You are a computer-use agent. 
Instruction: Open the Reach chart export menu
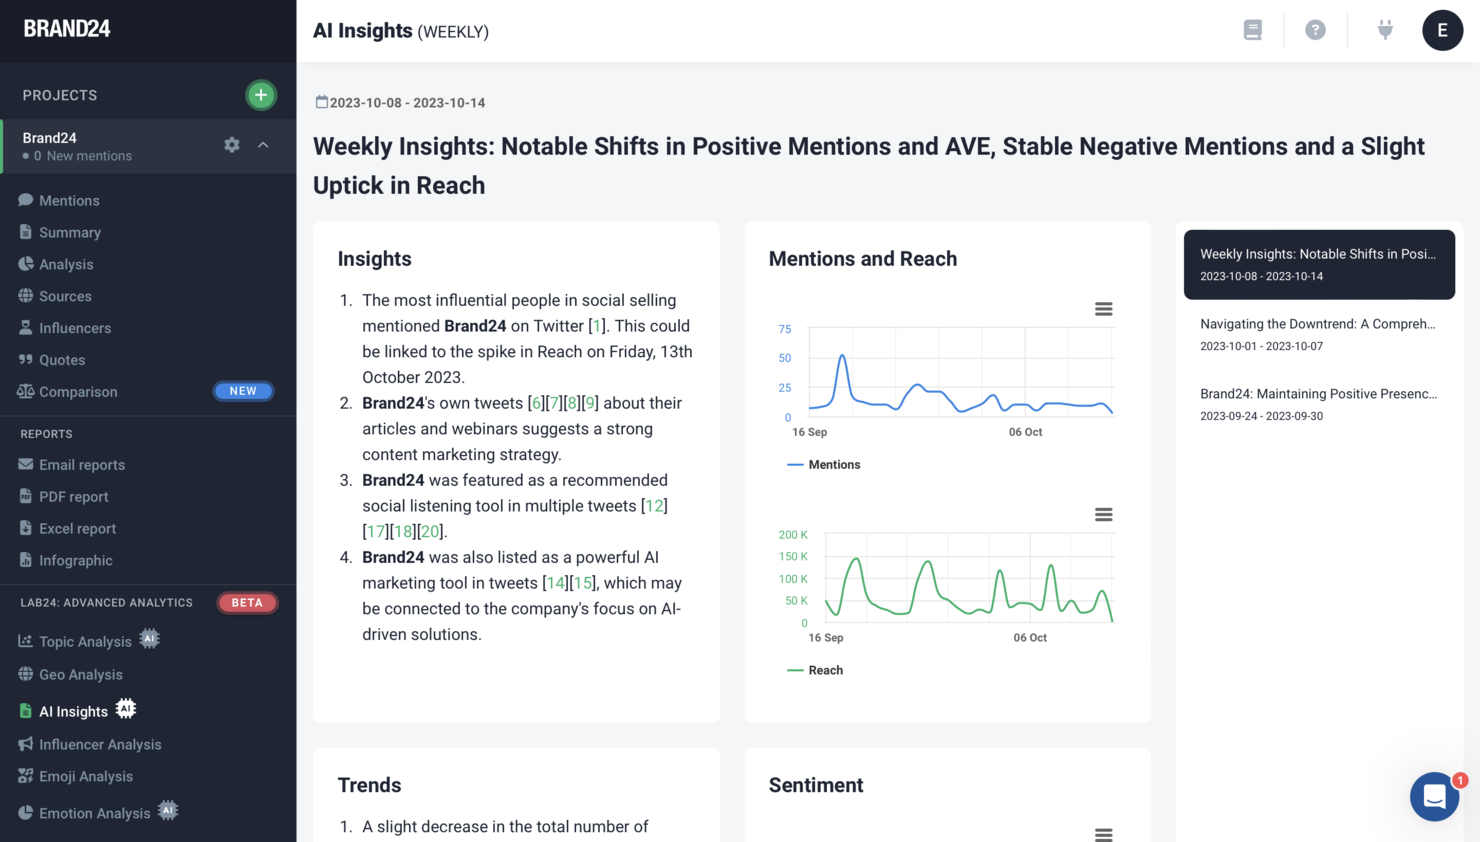tap(1103, 514)
